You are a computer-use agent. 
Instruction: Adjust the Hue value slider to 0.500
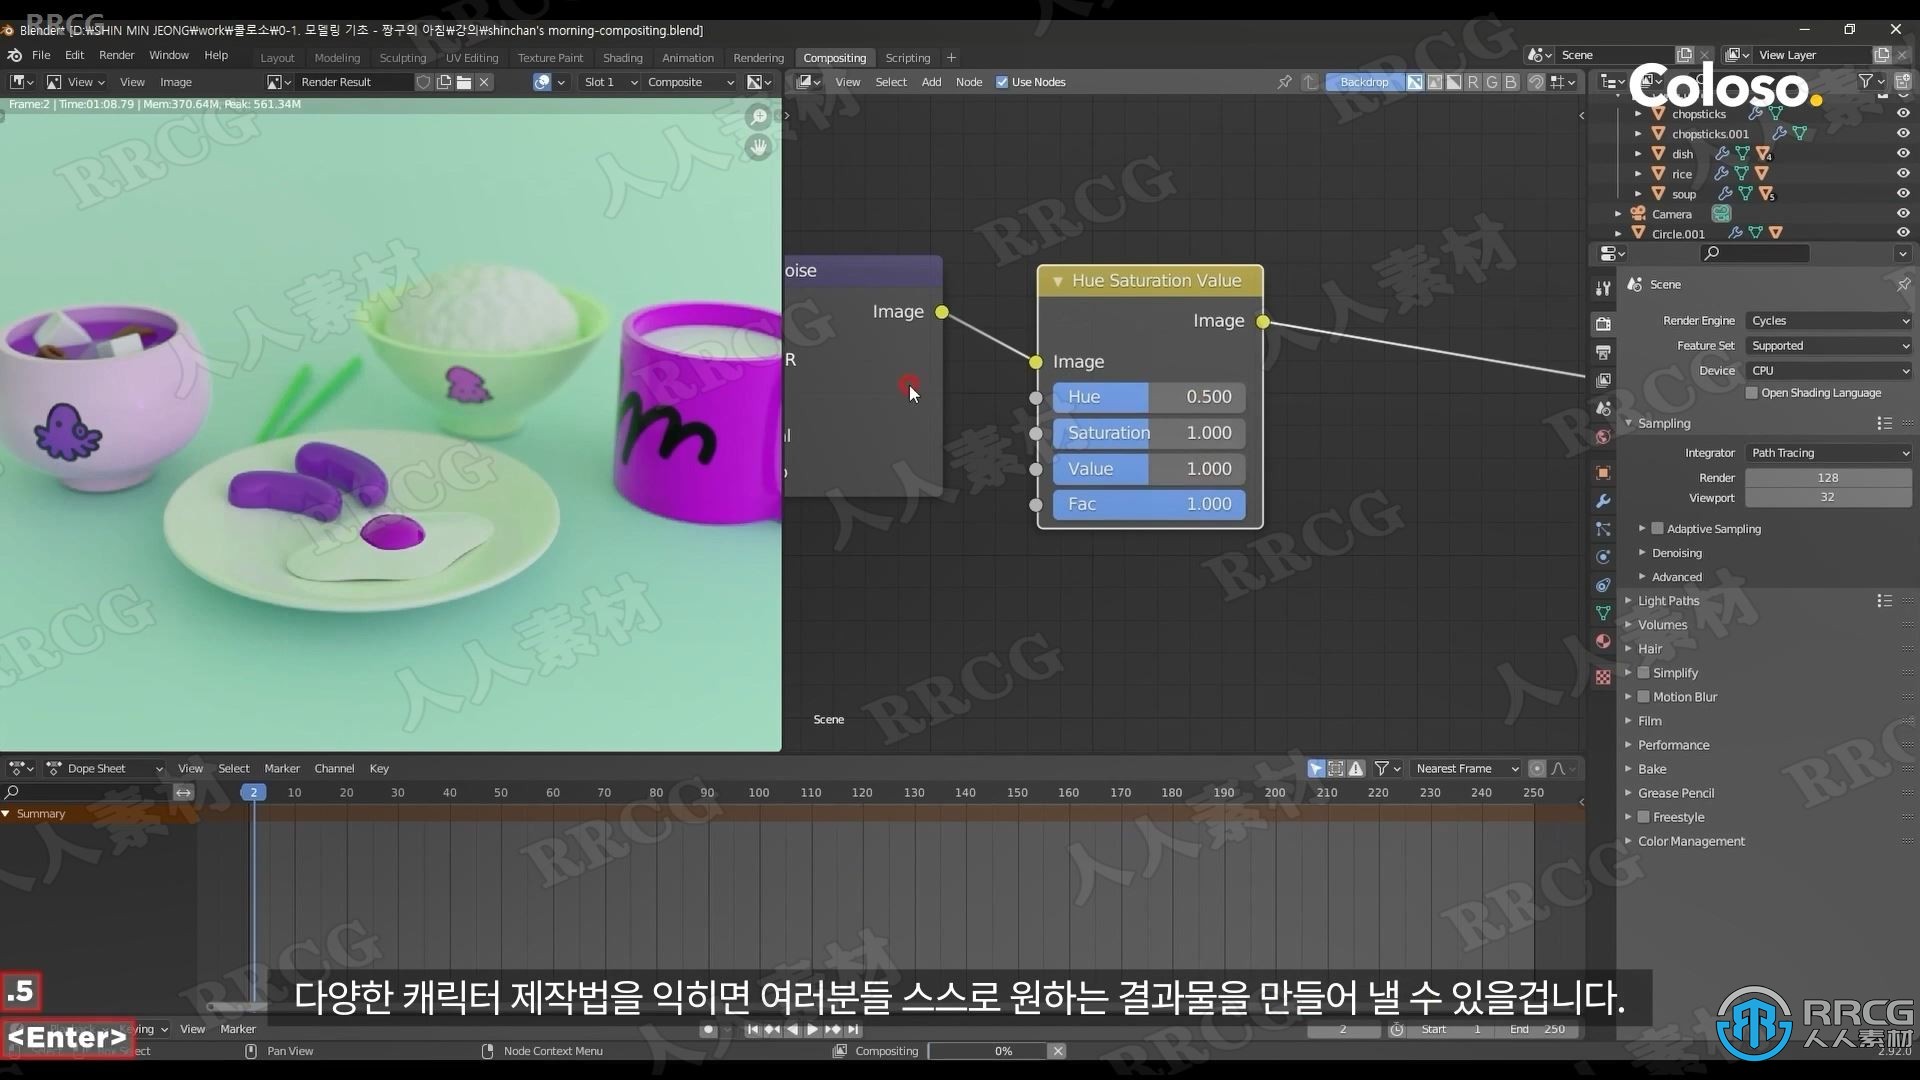1149,396
